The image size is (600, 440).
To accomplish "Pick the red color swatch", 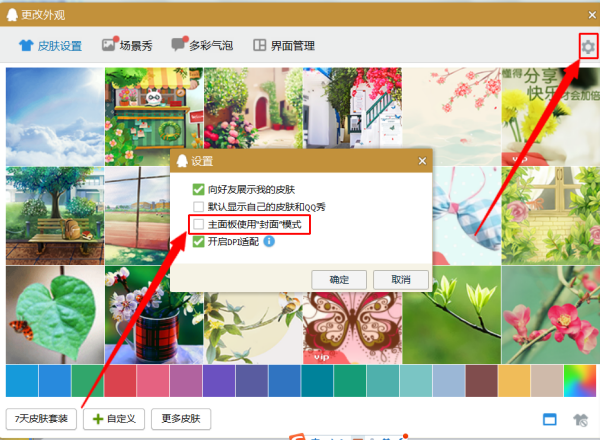I will point(121,381).
